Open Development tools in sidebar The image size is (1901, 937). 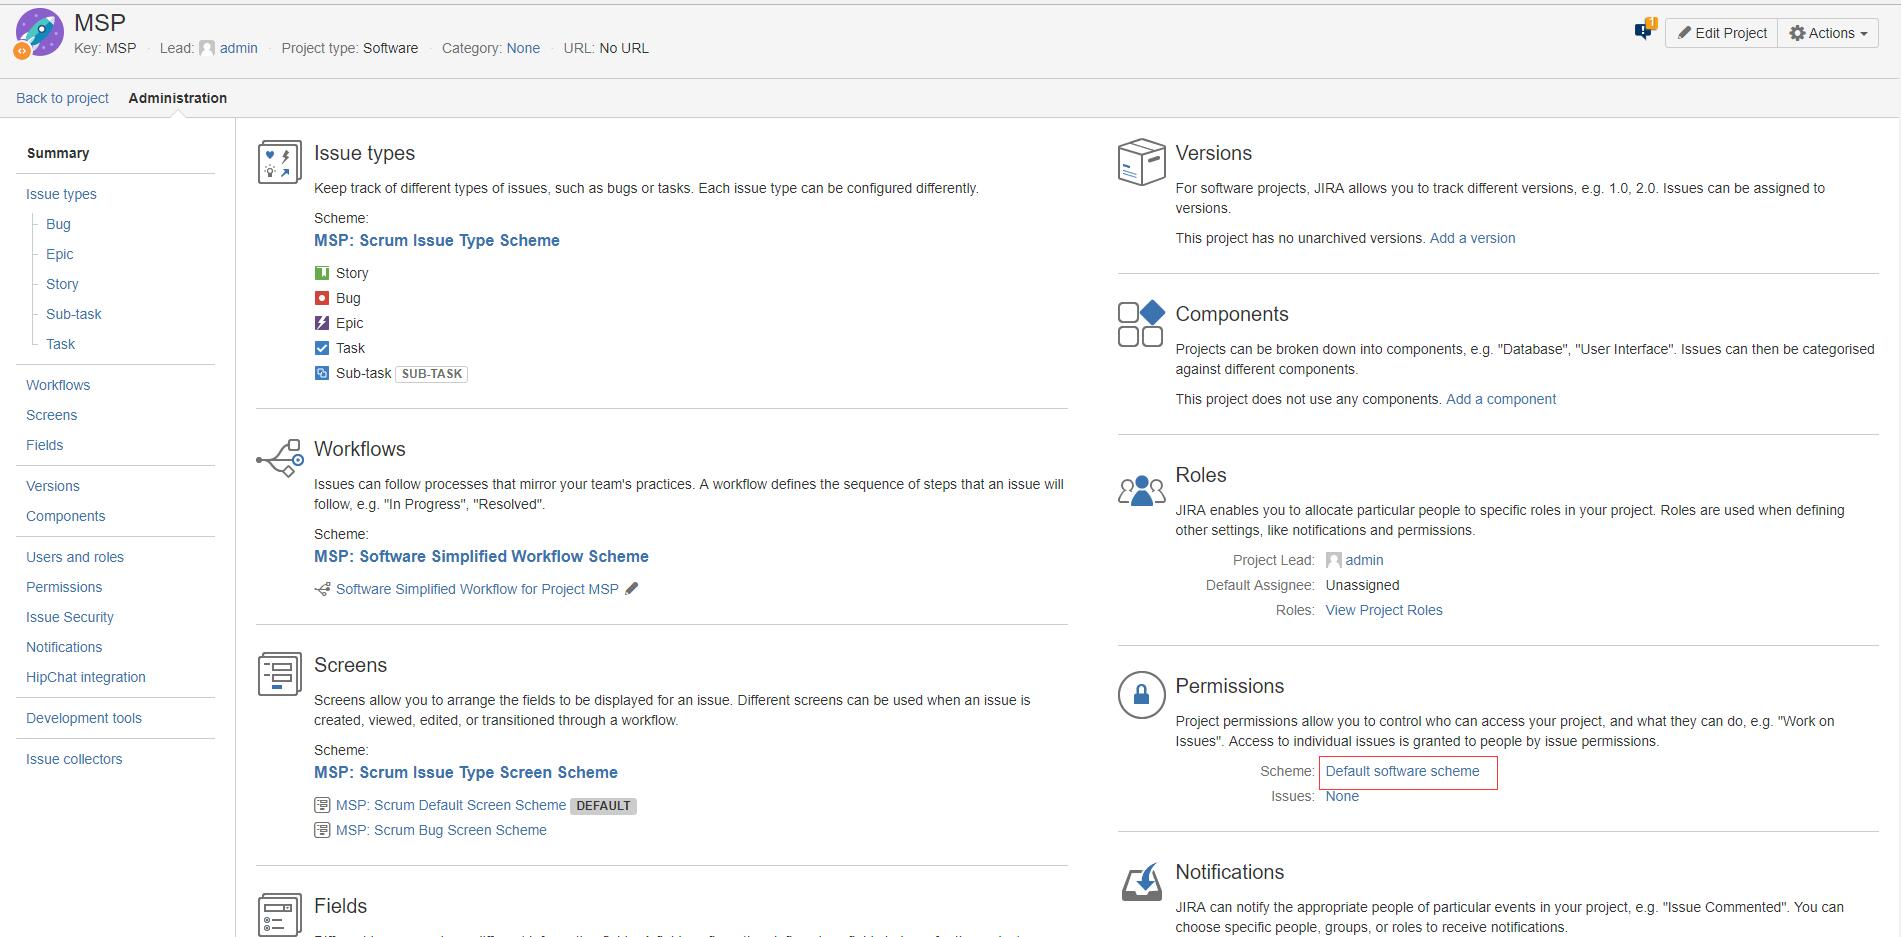pyautogui.click(x=84, y=718)
